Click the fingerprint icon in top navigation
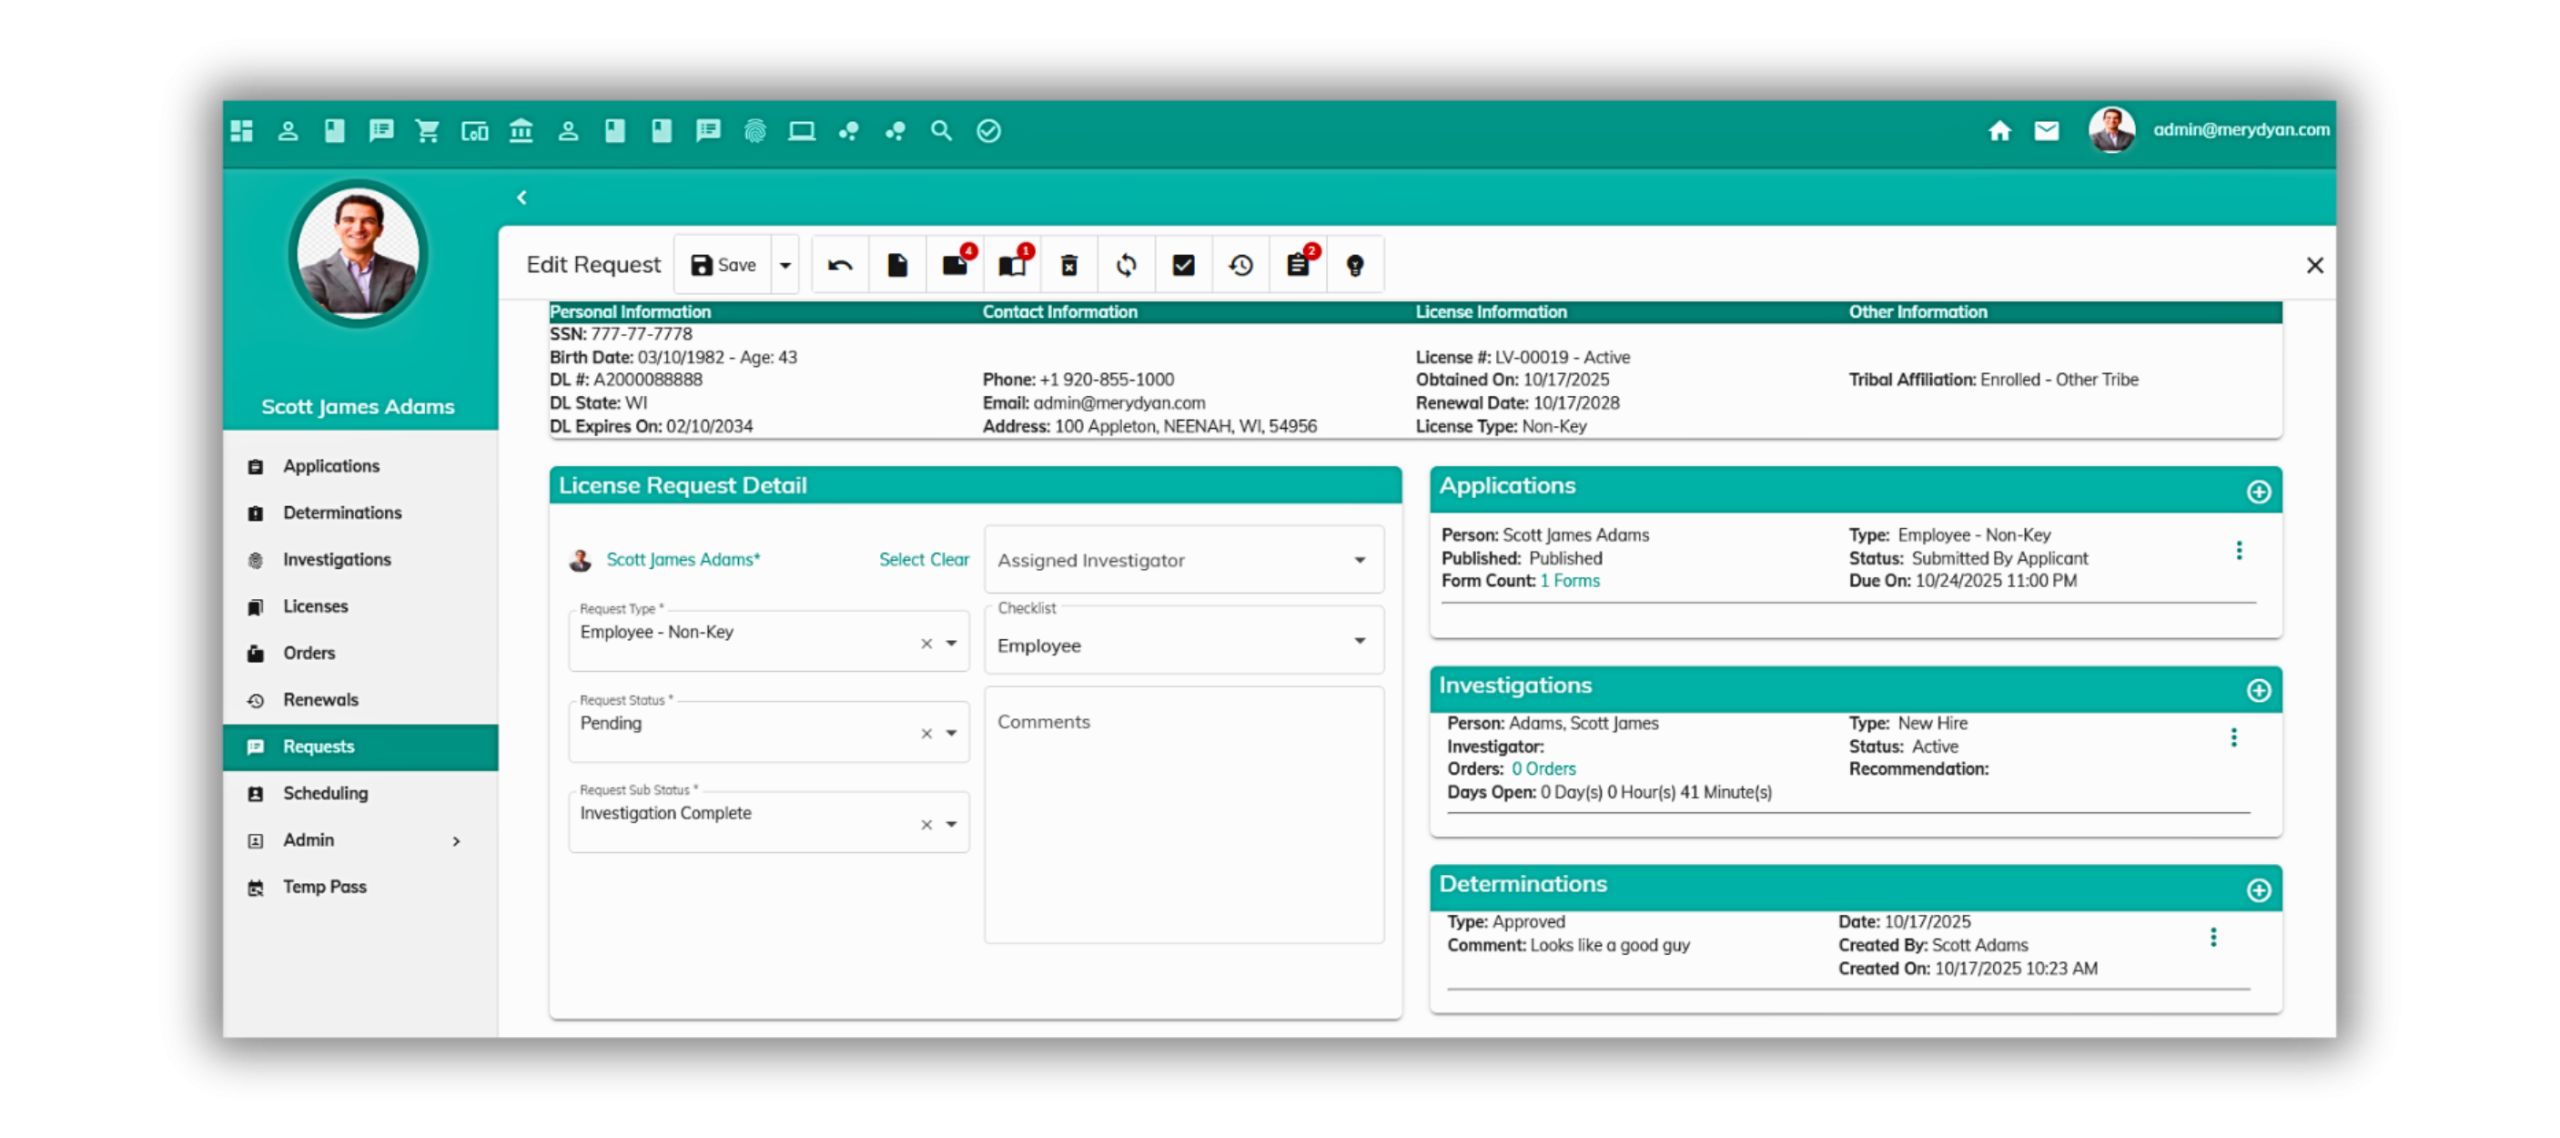Viewport: 2560px width, 1138px height. (x=755, y=131)
